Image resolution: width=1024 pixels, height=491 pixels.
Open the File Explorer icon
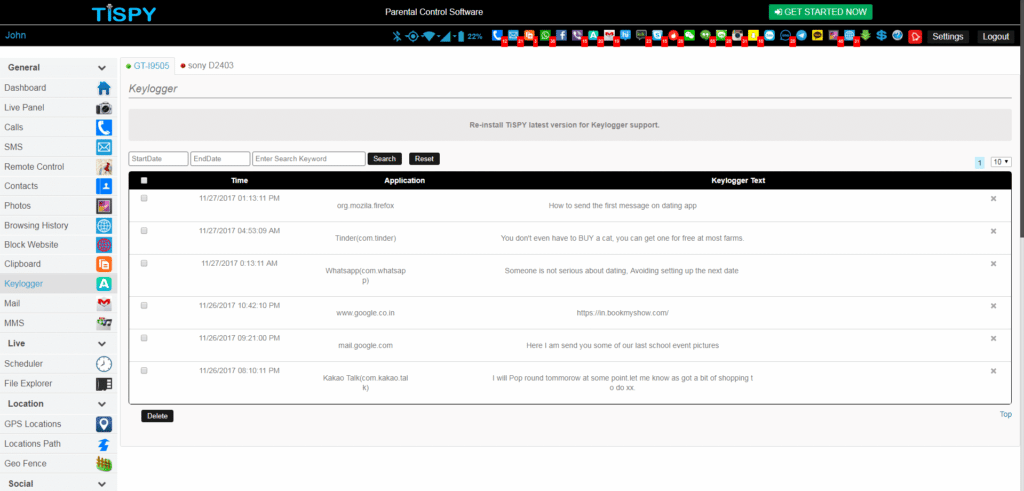tap(104, 383)
